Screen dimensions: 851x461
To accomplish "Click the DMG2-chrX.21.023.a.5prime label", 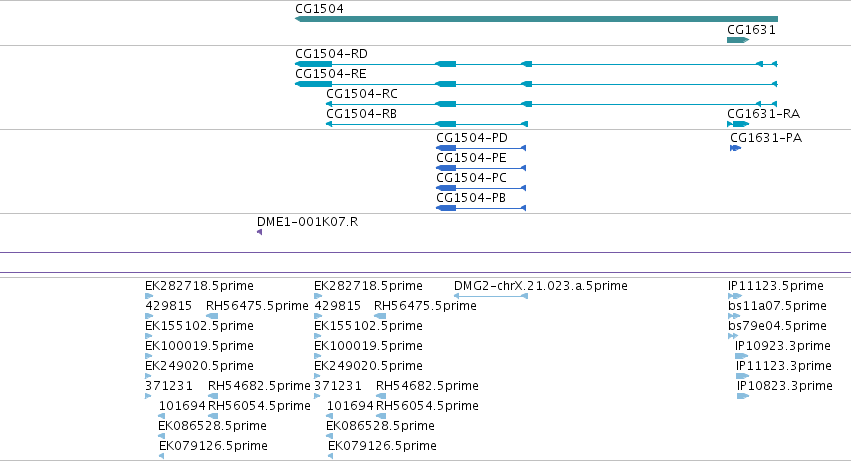I will point(541,286).
